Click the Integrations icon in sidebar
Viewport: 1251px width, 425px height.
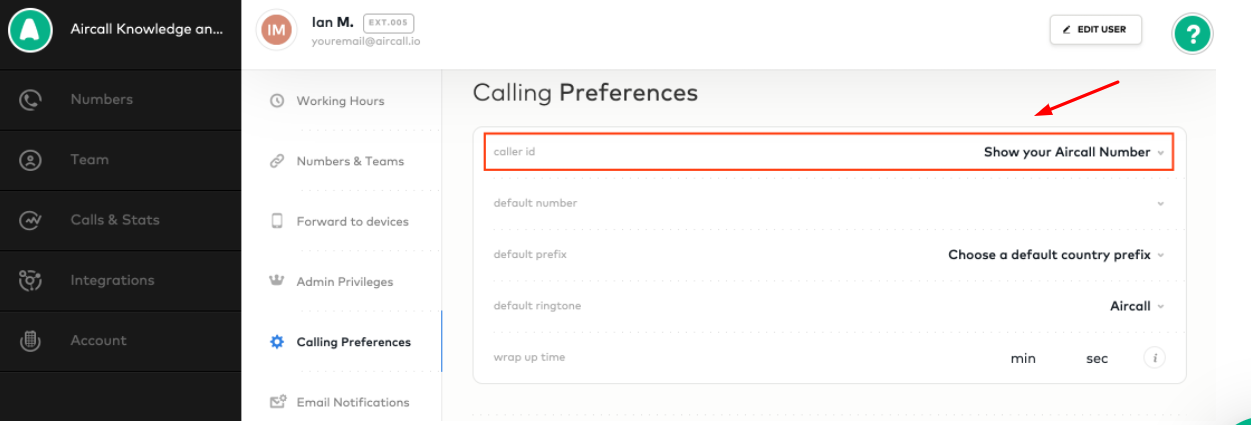(30, 280)
